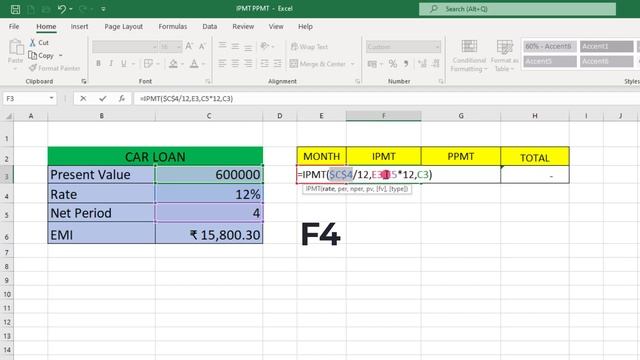Undo the last action
The width and height of the screenshot is (640, 360).
coord(62,9)
